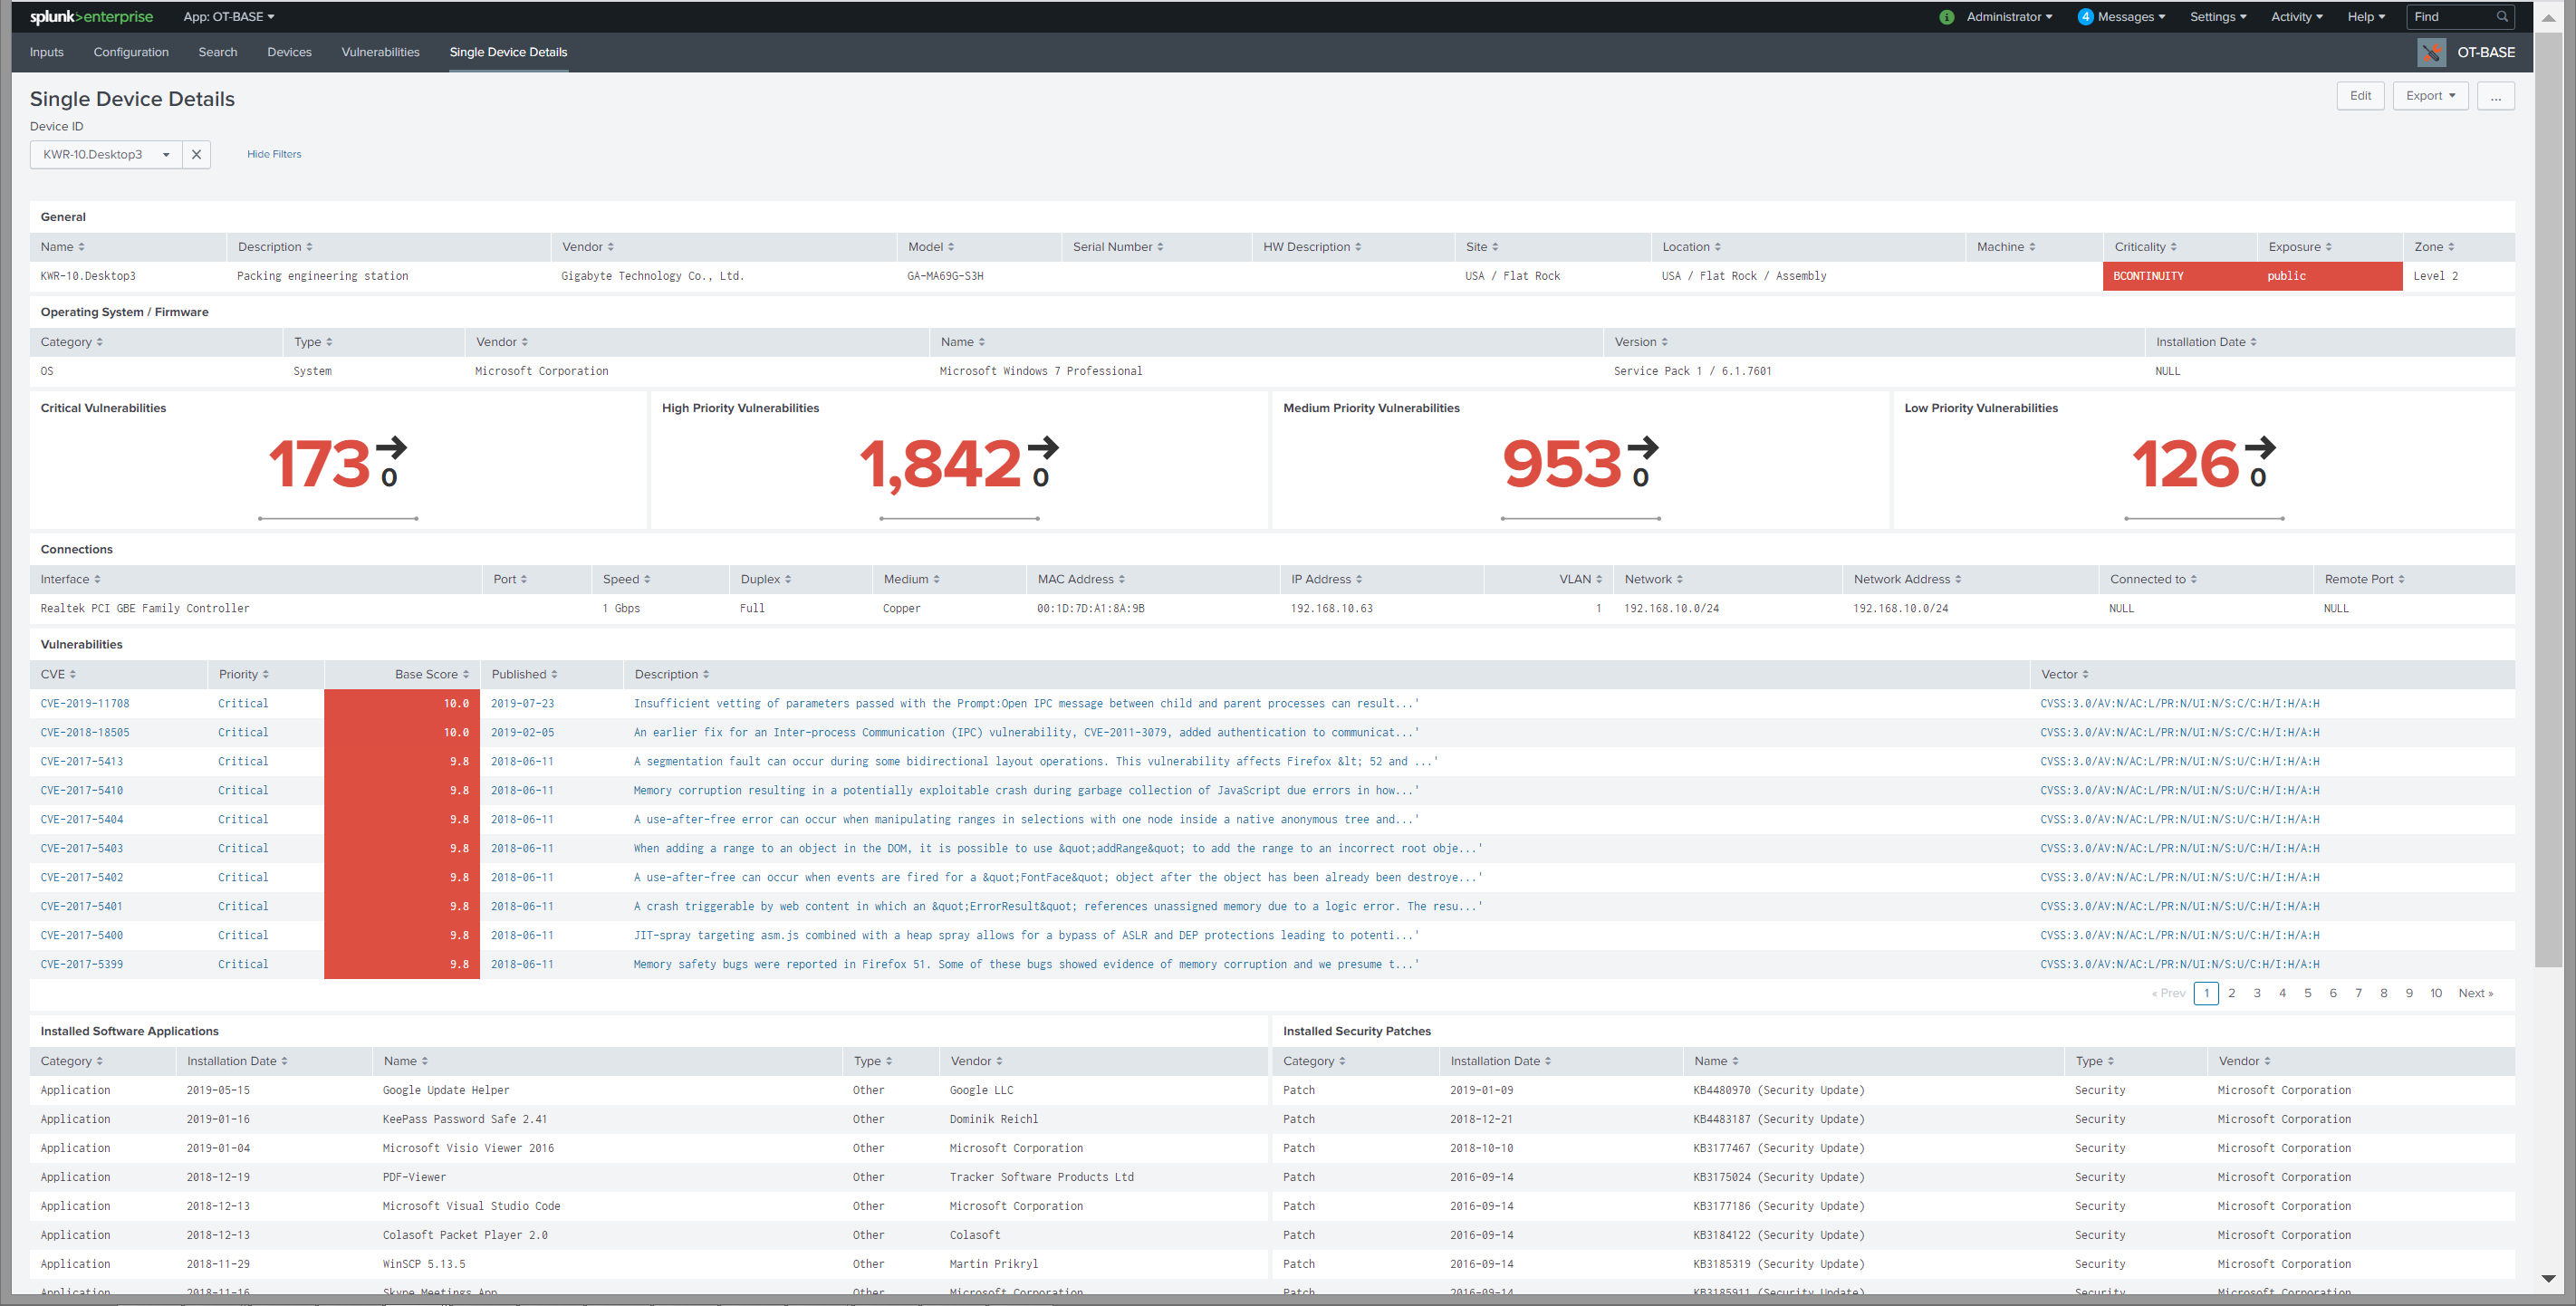Click KeePass Password Safe 2.41 row
Viewport: 2576px width, 1306px height.
(x=648, y=1119)
